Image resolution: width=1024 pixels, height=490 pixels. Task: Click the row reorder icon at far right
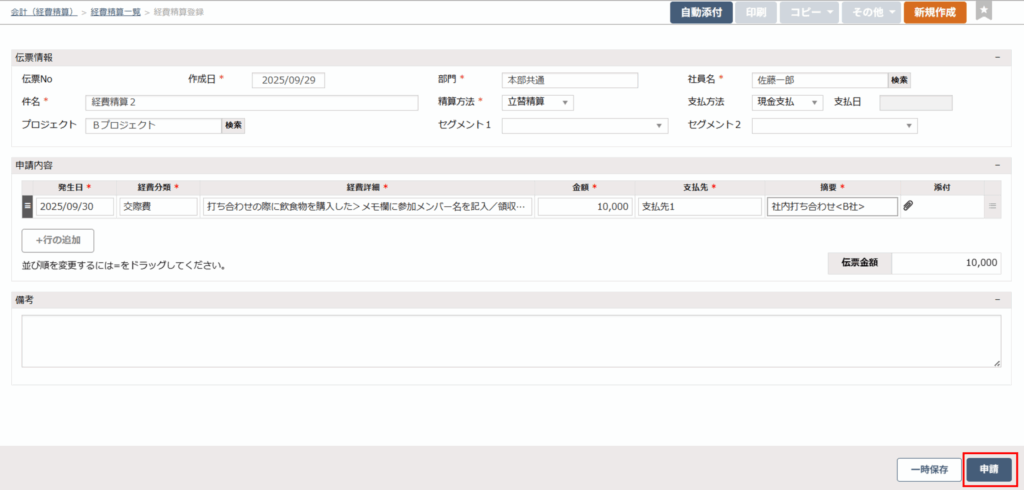tap(992, 206)
